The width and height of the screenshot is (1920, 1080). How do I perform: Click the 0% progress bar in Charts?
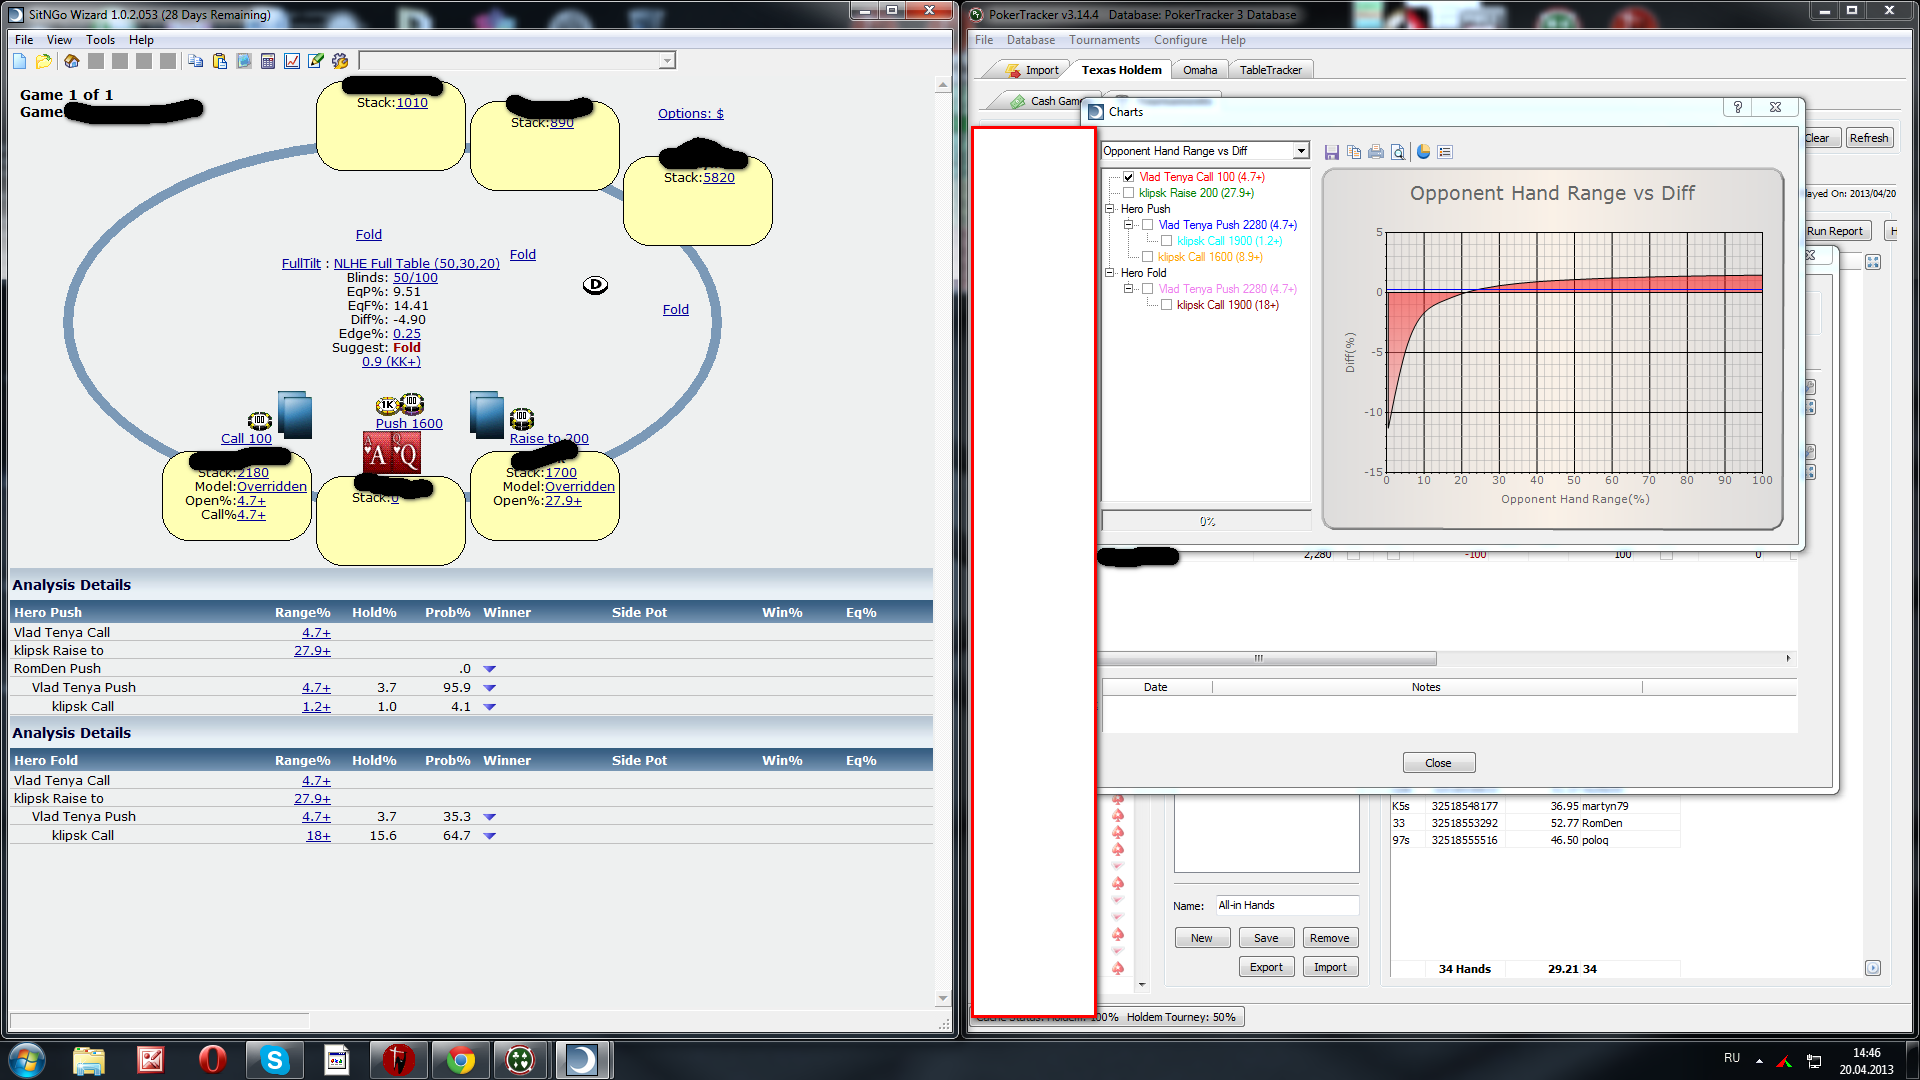pyautogui.click(x=1206, y=522)
